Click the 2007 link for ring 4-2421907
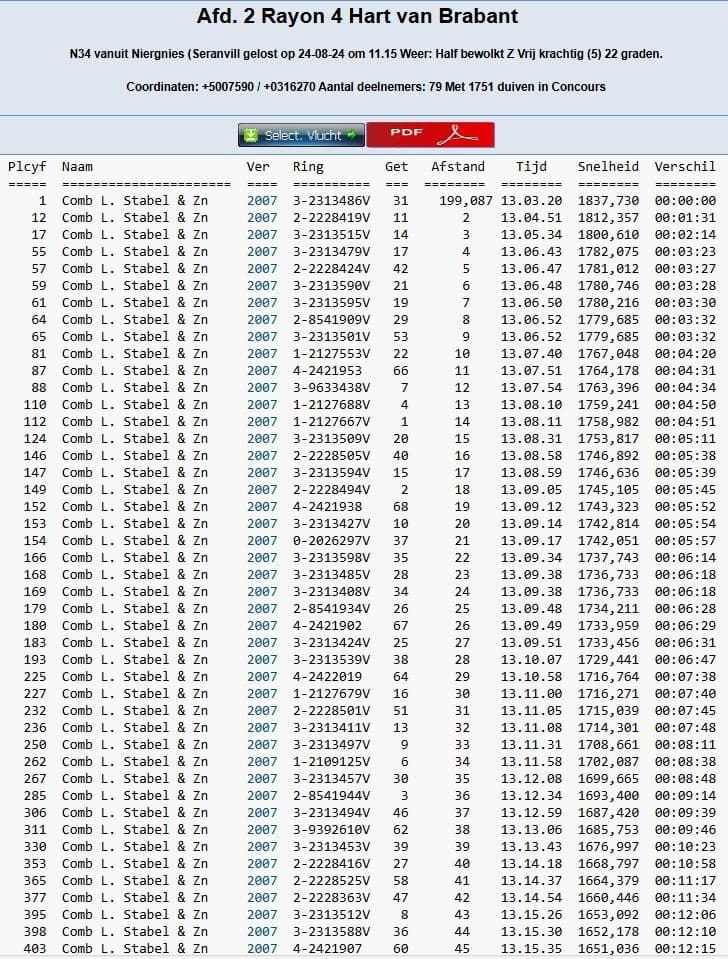Viewport: 728px width, 959px height. click(x=262, y=949)
